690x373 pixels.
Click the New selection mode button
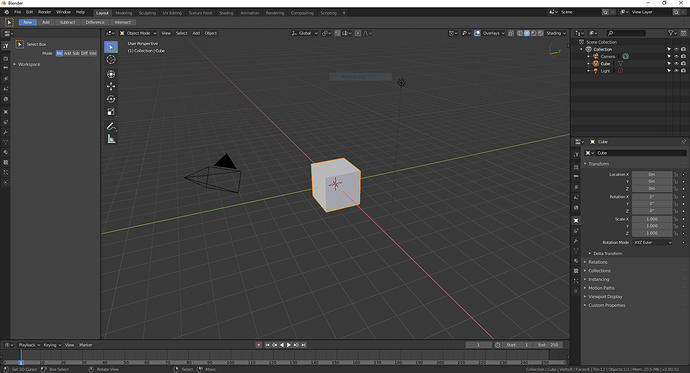(28, 22)
